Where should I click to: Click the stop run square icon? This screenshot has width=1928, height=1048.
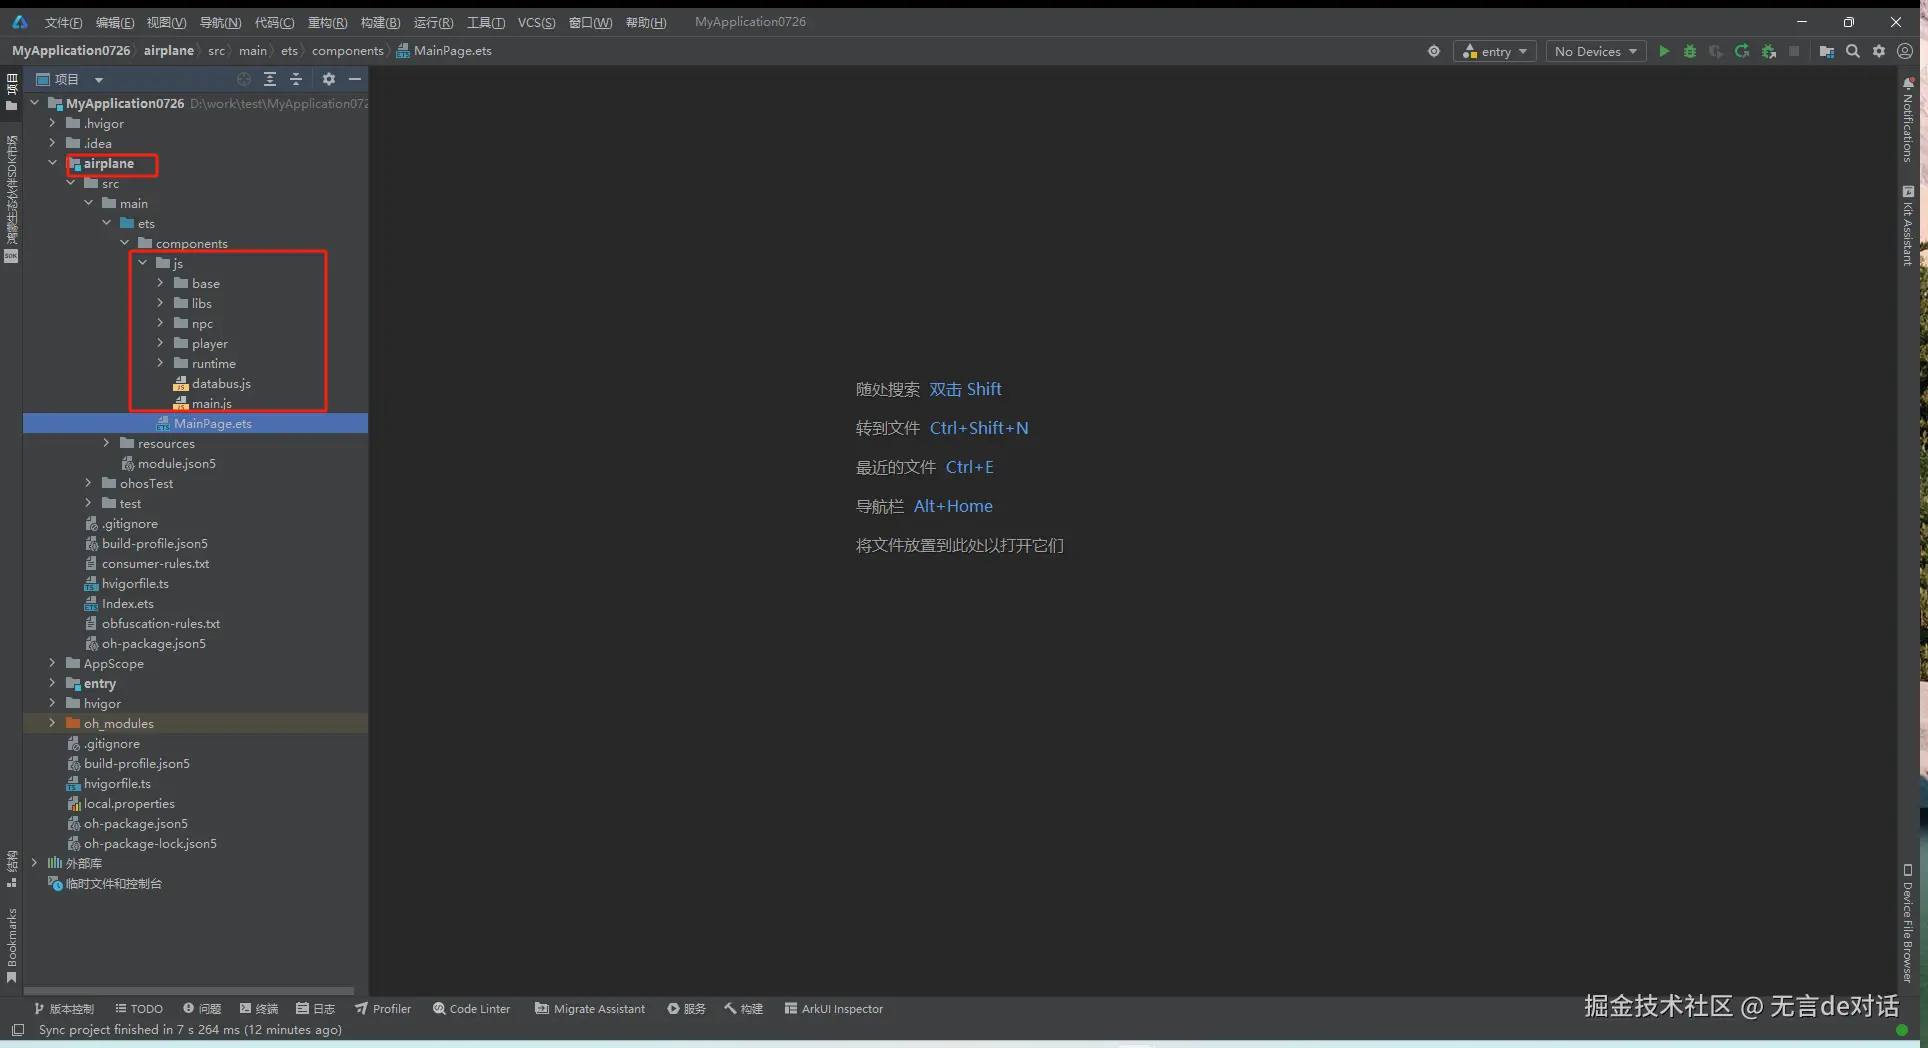1794,51
